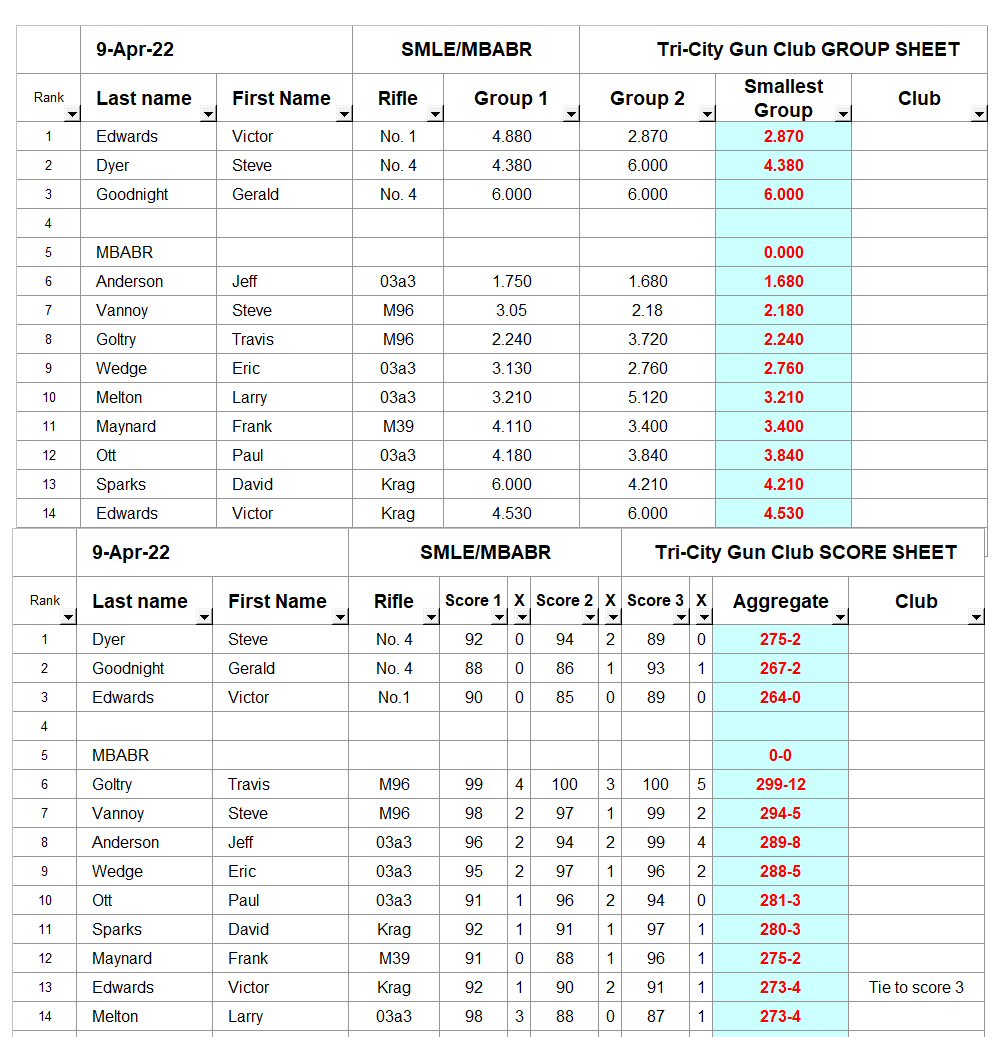Select the 'Tie to score 3' note cell
The image size is (993, 1037).
pos(916,988)
